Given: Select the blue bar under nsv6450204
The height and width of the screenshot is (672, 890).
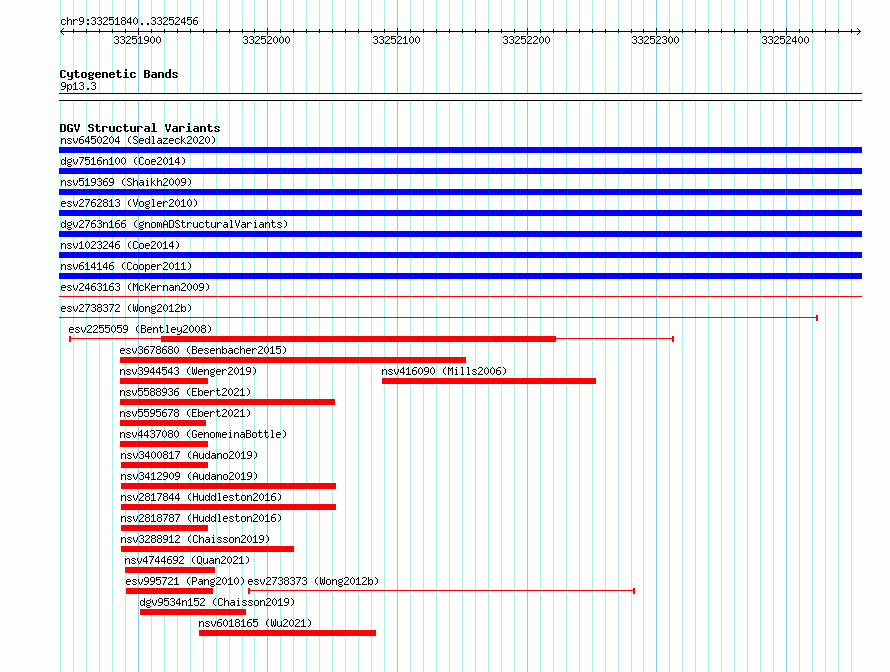Looking at the screenshot, I should click(460, 150).
